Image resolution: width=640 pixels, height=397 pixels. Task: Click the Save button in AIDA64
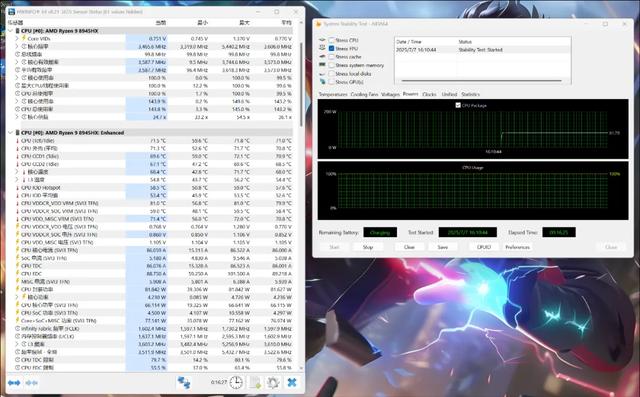[443, 247]
